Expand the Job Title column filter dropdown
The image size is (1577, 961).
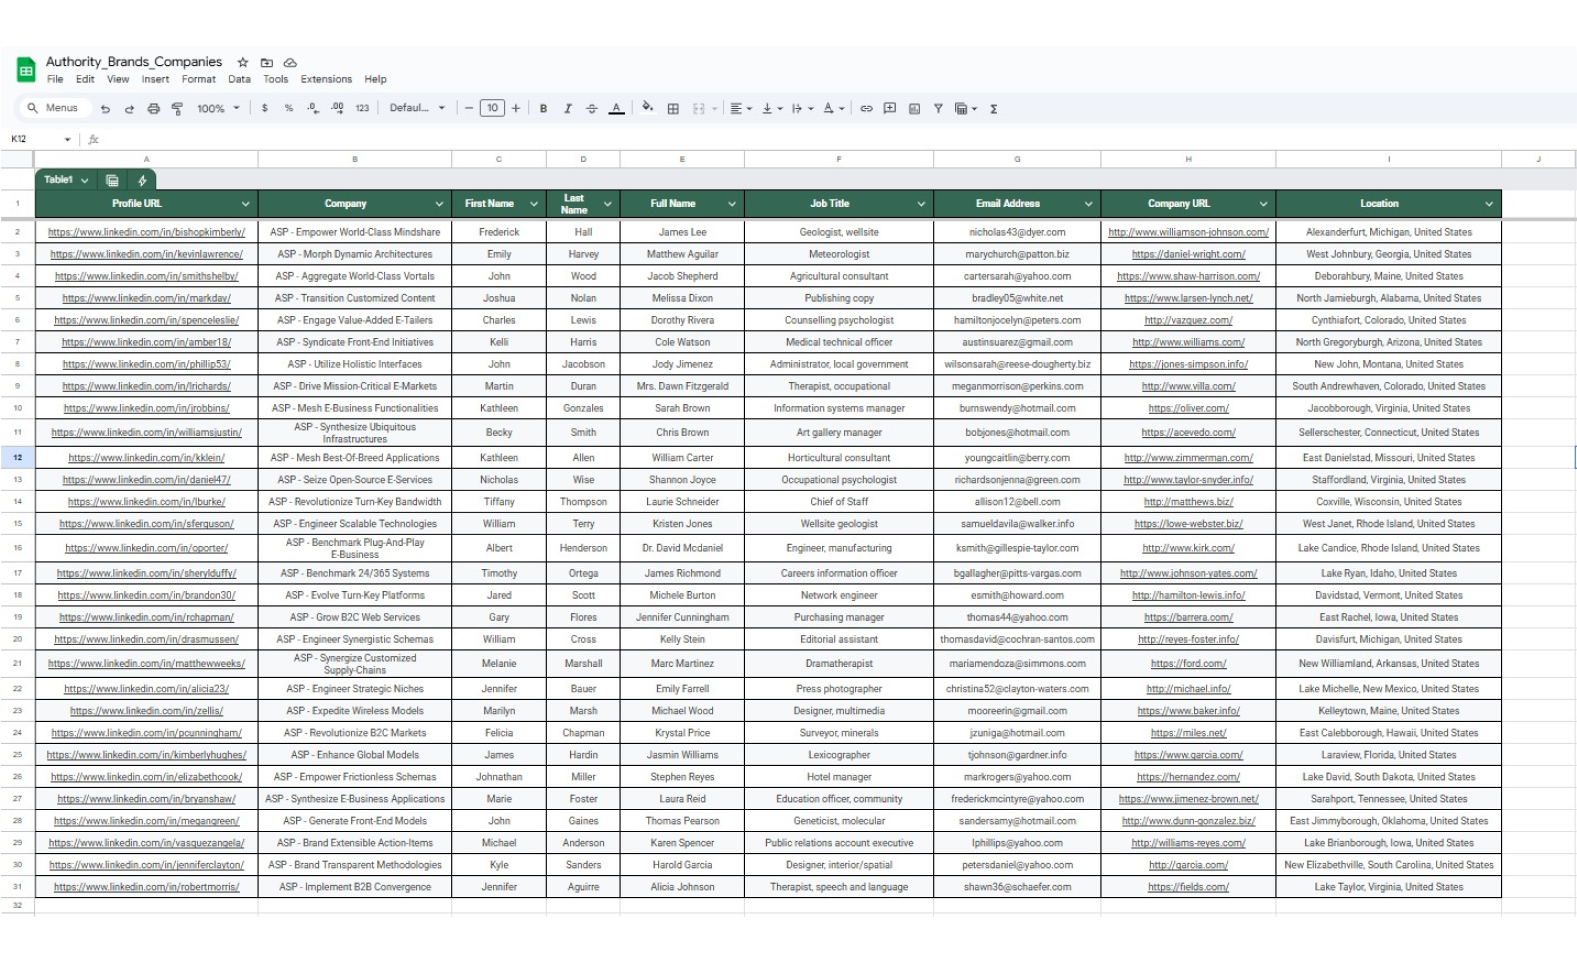click(x=920, y=204)
